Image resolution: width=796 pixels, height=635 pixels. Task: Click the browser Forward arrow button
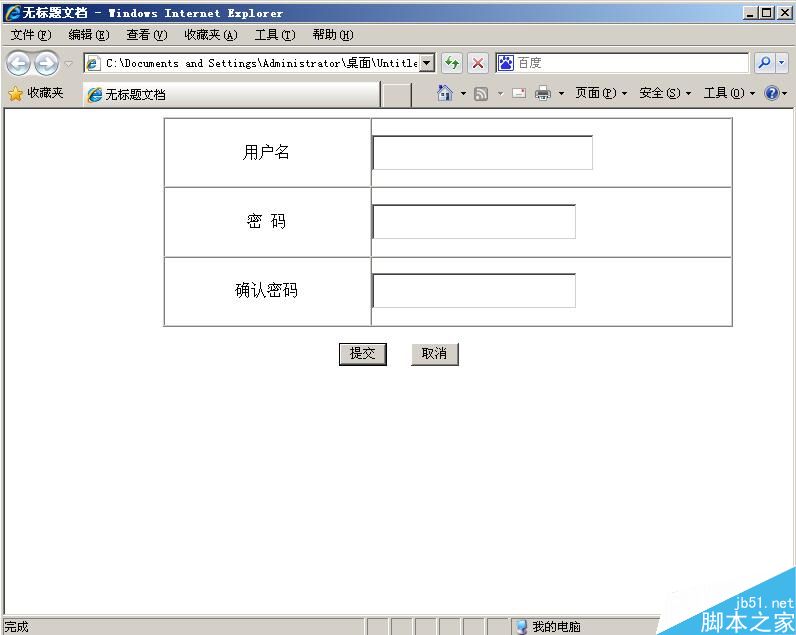[46, 63]
